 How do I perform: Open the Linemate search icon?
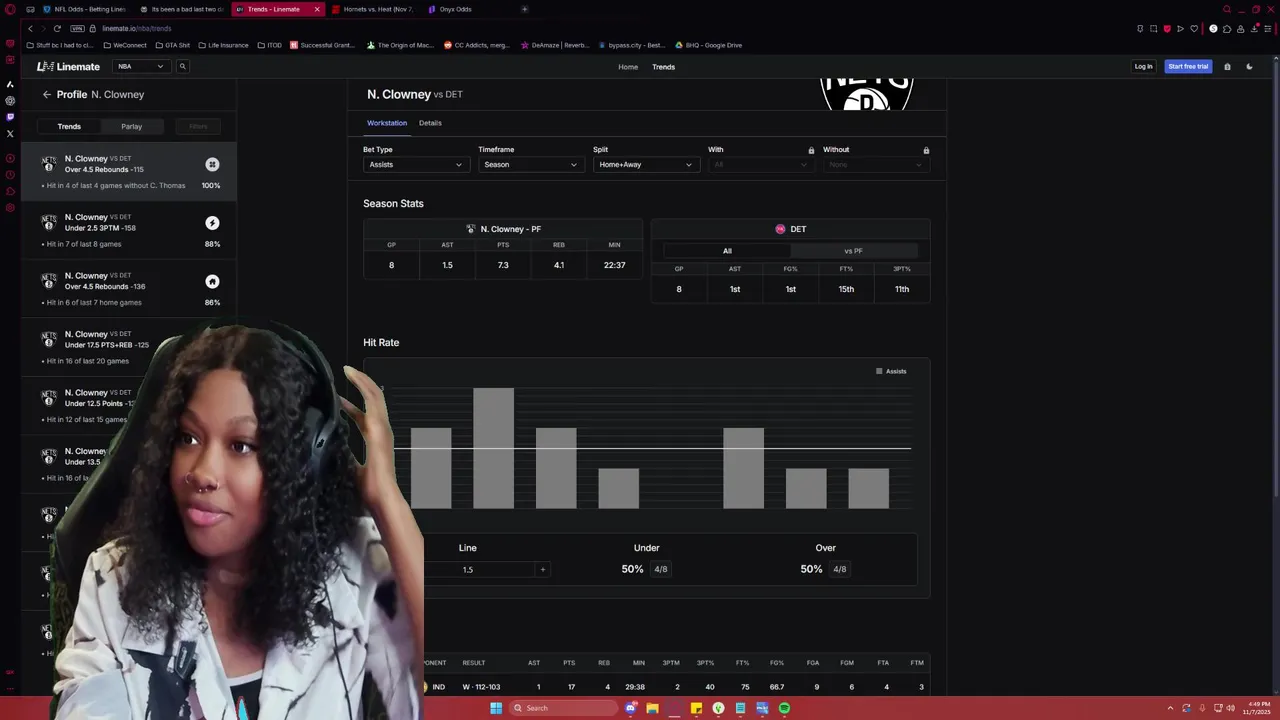click(x=182, y=66)
